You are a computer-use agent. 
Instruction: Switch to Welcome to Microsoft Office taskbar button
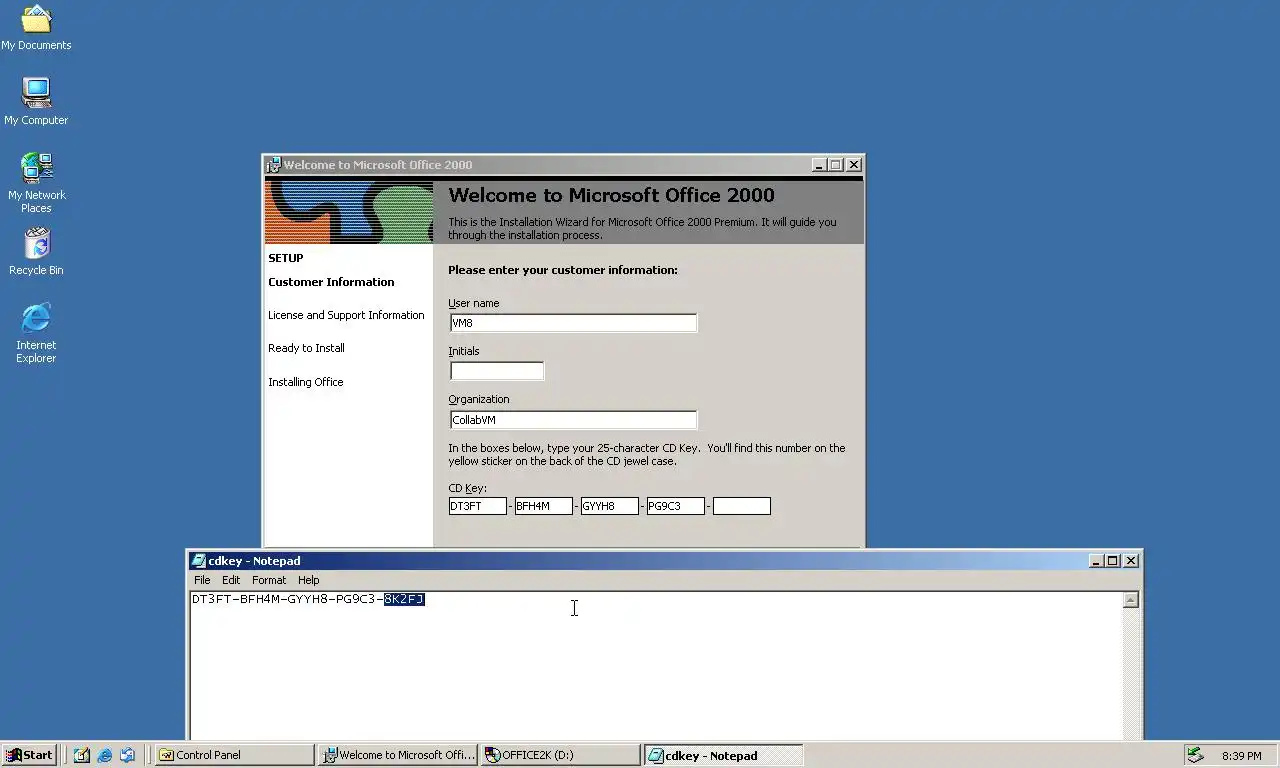(x=398, y=755)
